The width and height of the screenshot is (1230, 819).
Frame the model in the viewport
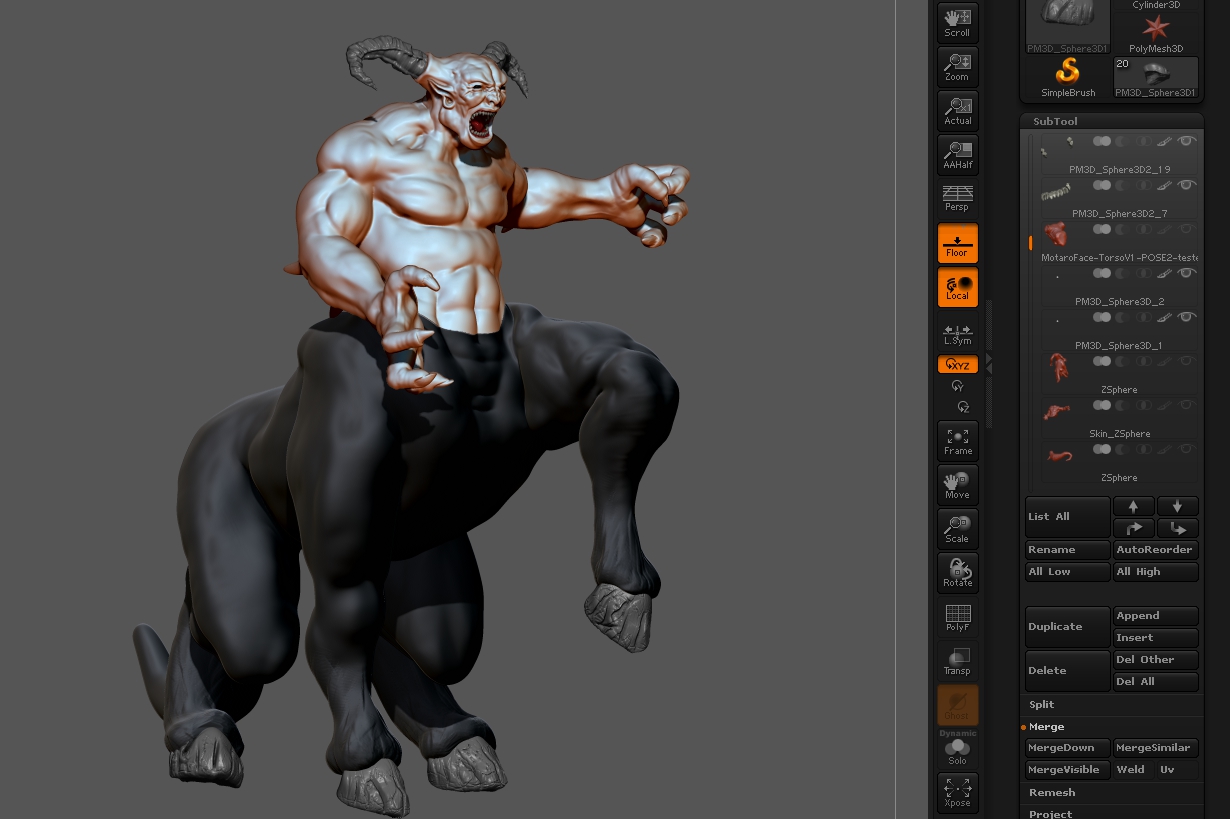957,442
